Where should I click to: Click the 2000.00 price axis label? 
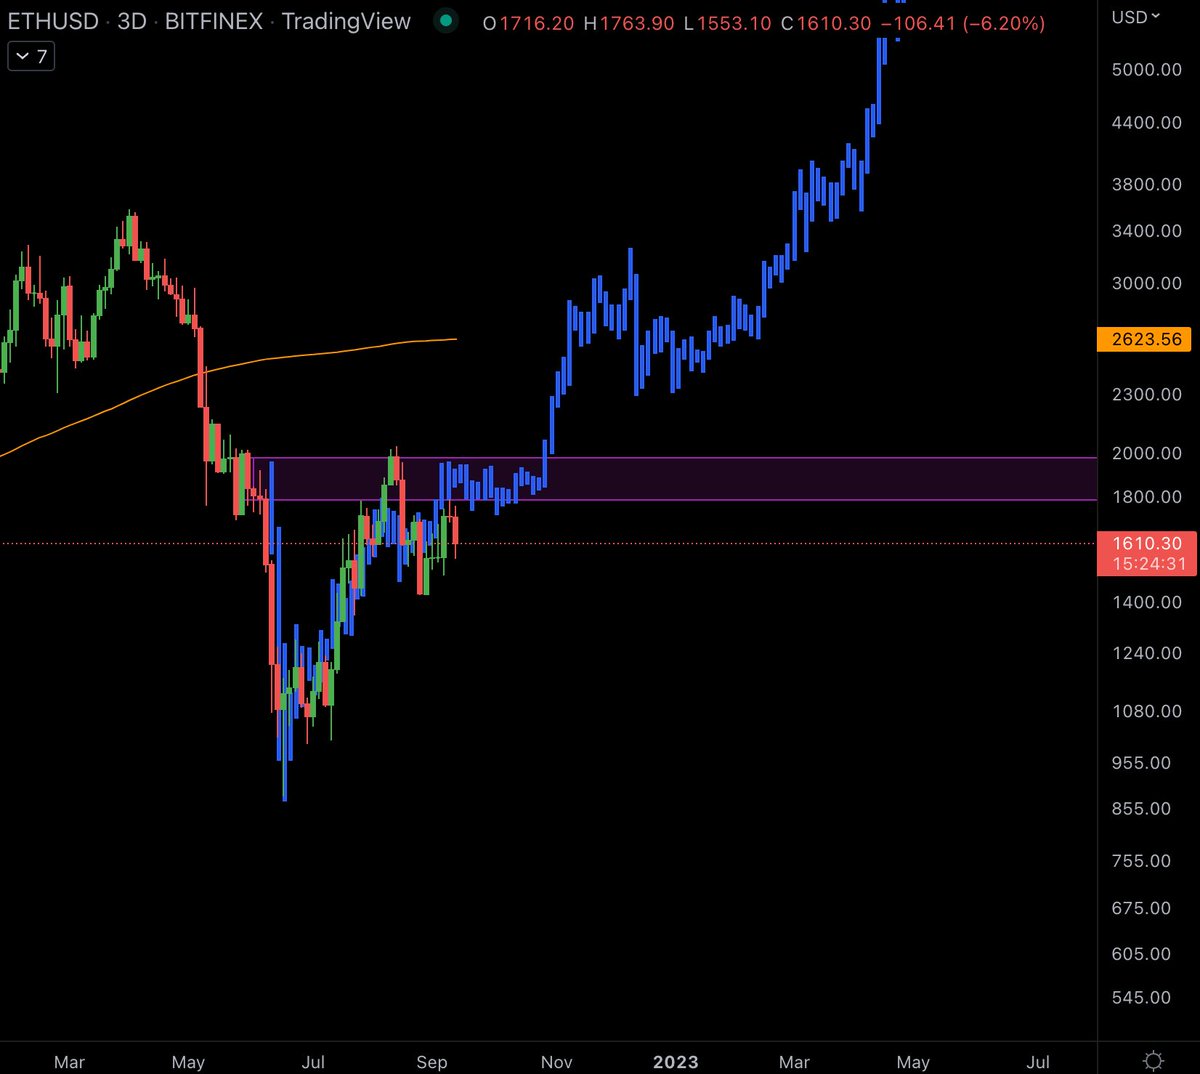point(1146,453)
